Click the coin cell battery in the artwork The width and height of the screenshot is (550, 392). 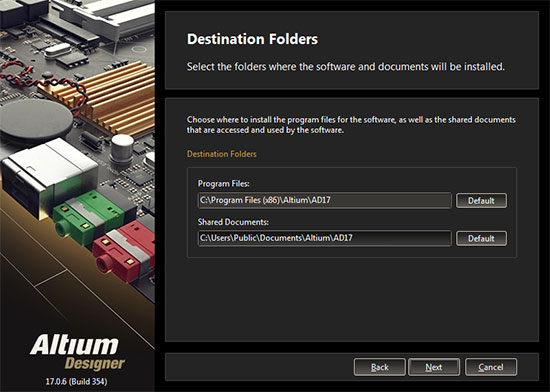(x=35, y=119)
